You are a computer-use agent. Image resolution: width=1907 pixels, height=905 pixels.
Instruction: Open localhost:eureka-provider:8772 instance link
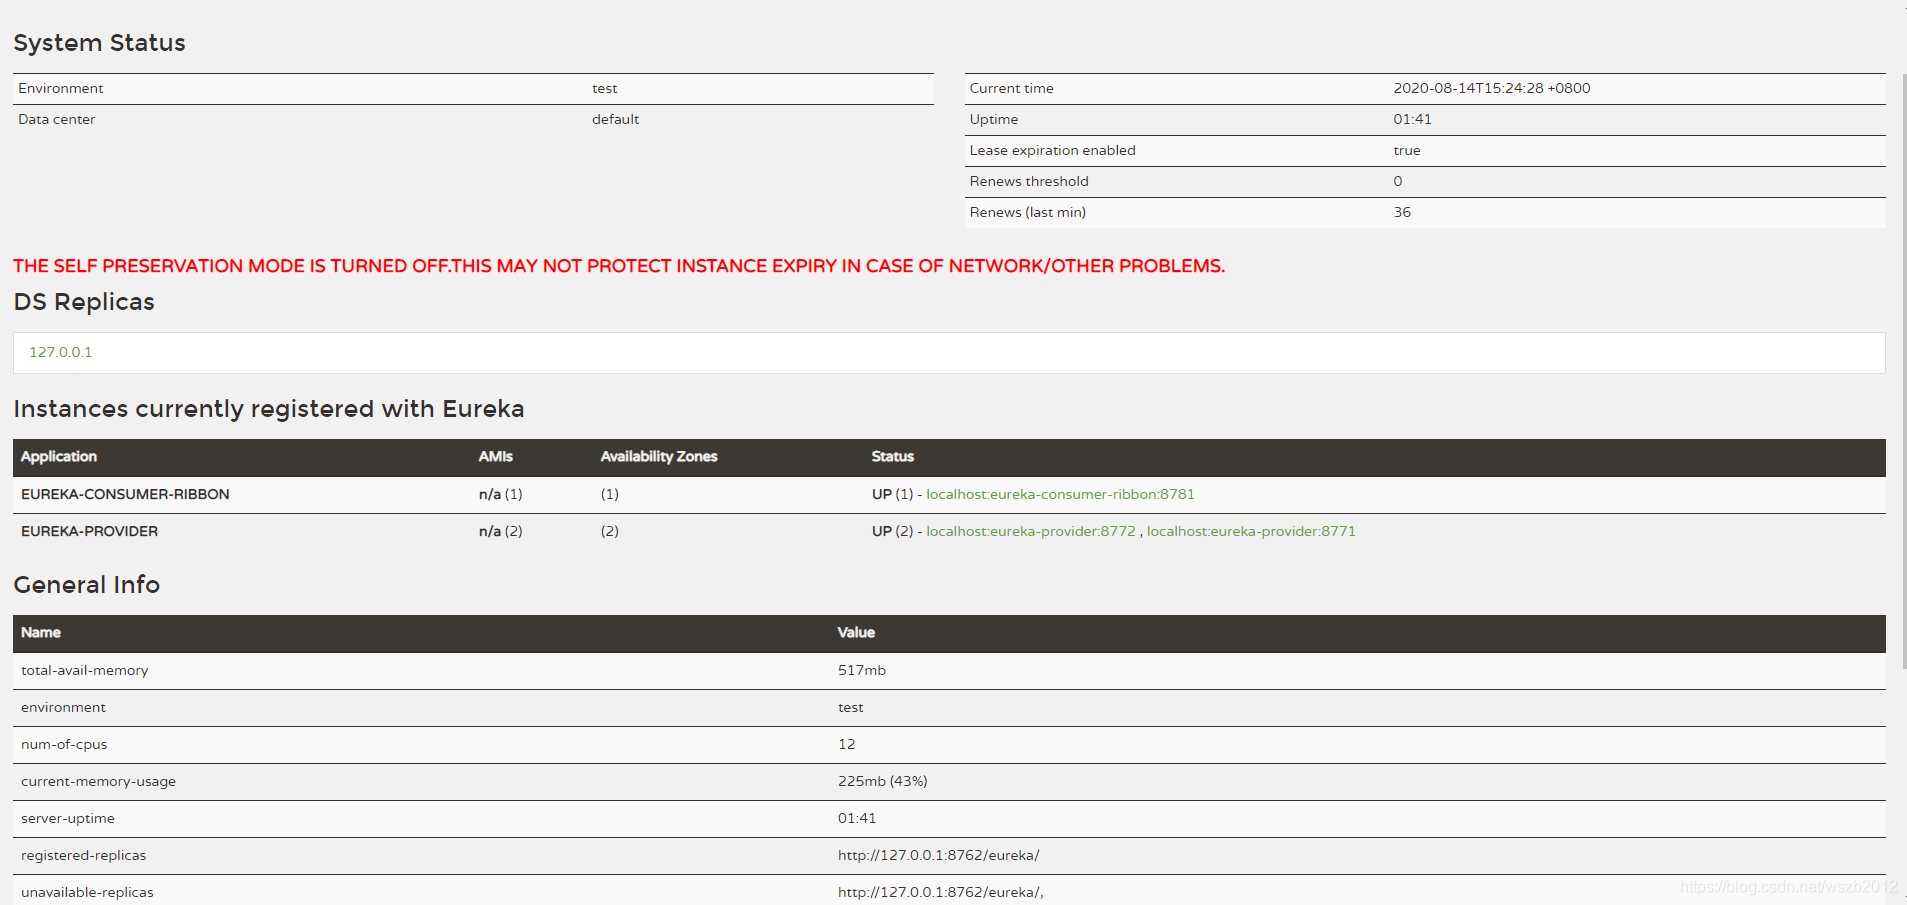click(1031, 531)
